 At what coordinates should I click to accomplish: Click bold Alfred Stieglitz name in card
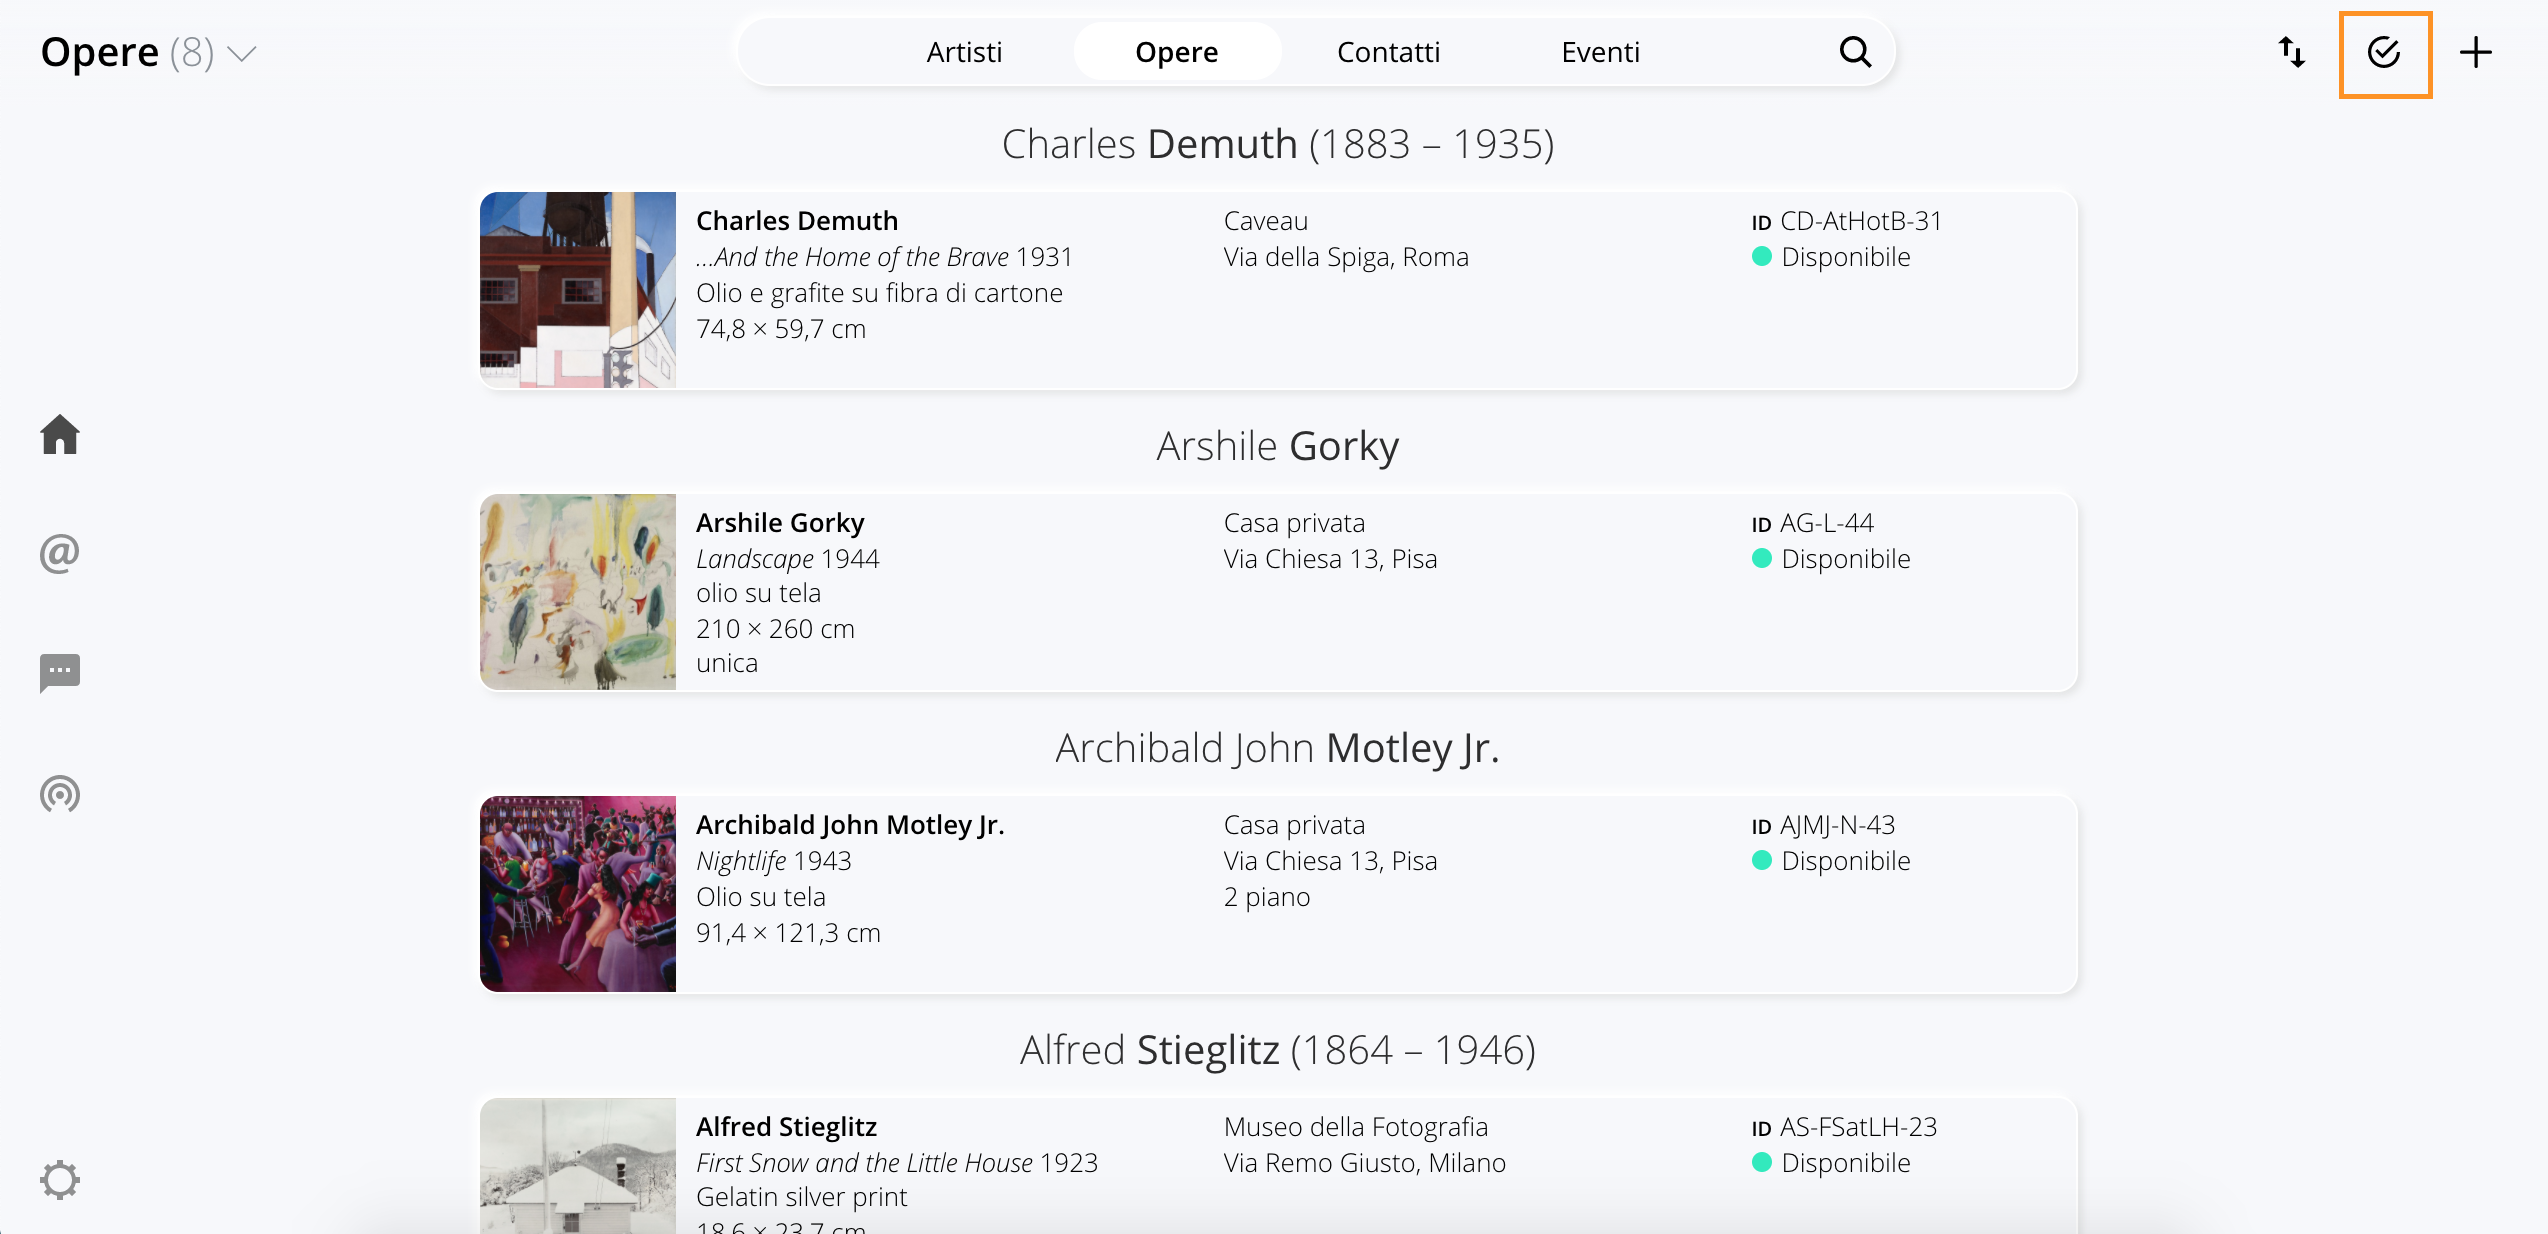coord(786,1127)
